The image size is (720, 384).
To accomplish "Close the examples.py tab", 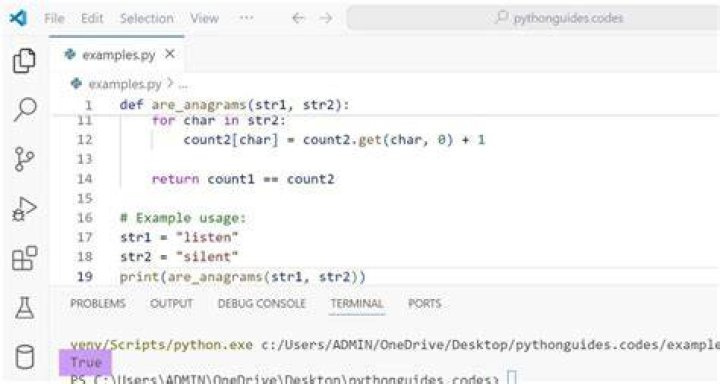I will (170, 54).
